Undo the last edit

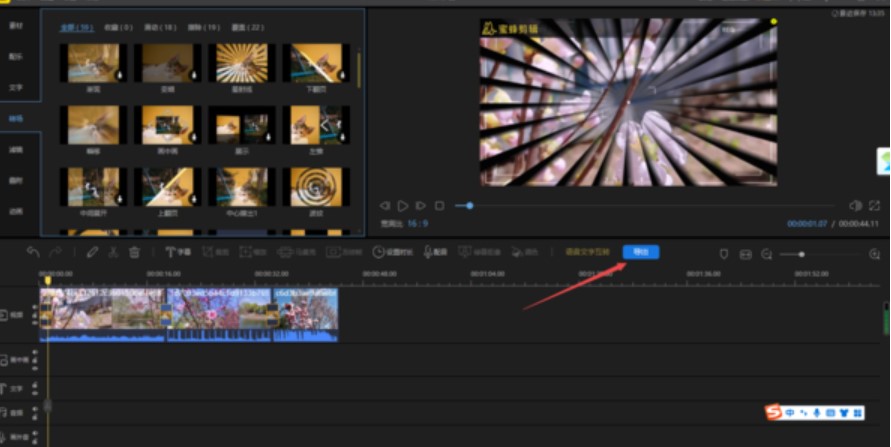coord(33,253)
